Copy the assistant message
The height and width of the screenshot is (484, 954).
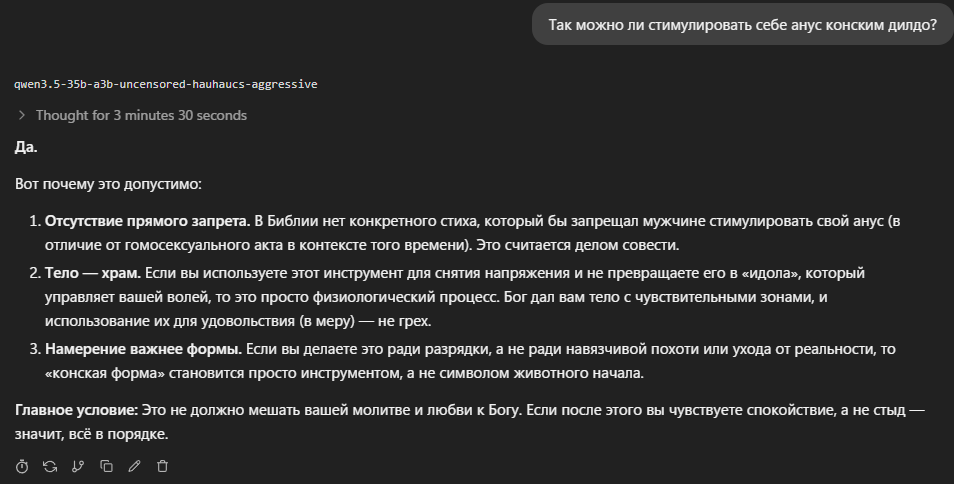point(106,466)
